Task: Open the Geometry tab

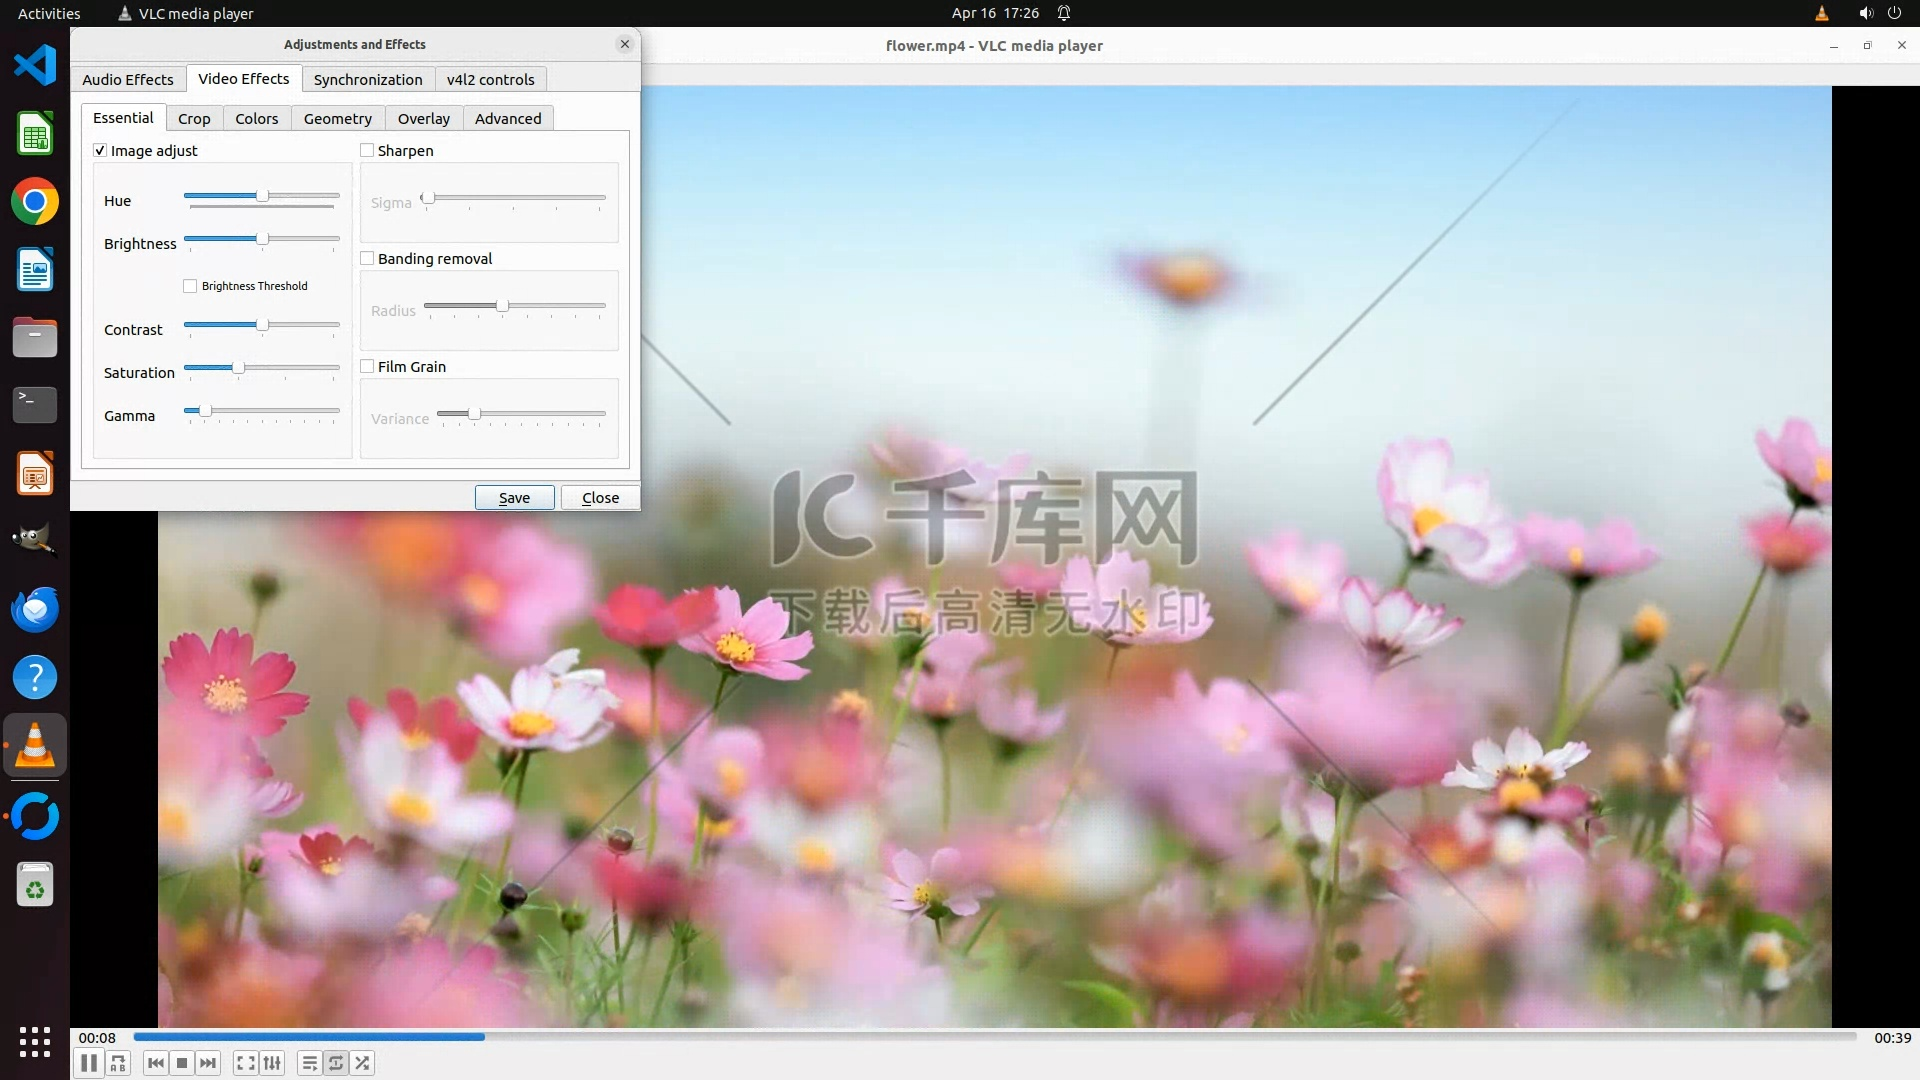Action: click(x=337, y=118)
